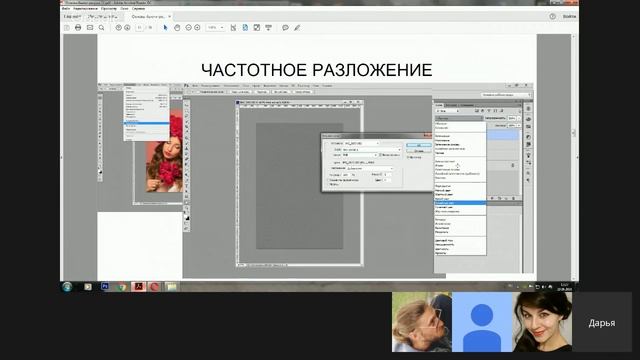Image resolution: width=640 pixels, height=360 pixels.
Task: Open the Help question mark icon
Action: [552, 17]
